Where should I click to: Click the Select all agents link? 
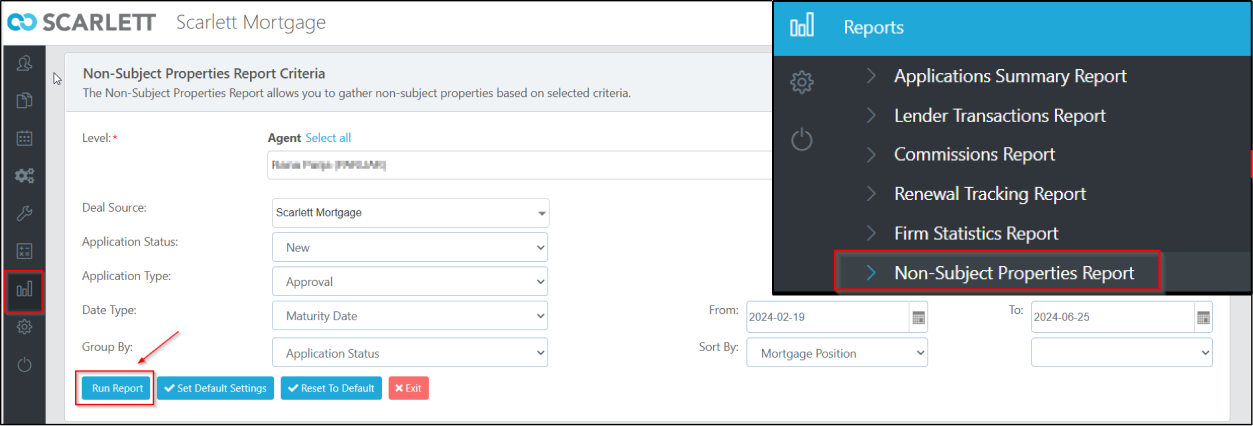(328, 138)
